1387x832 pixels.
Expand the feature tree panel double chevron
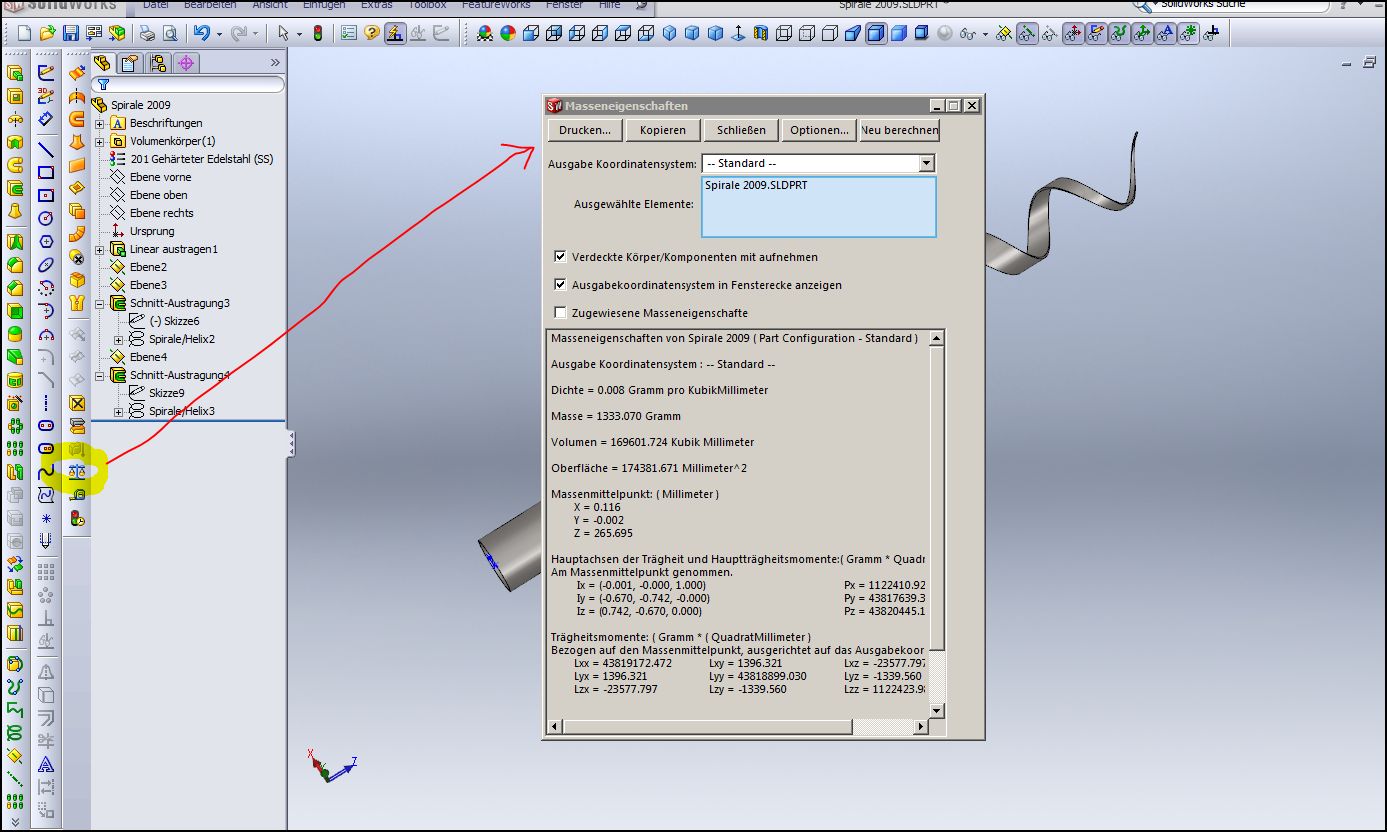pyautogui.click(x=276, y=63)
